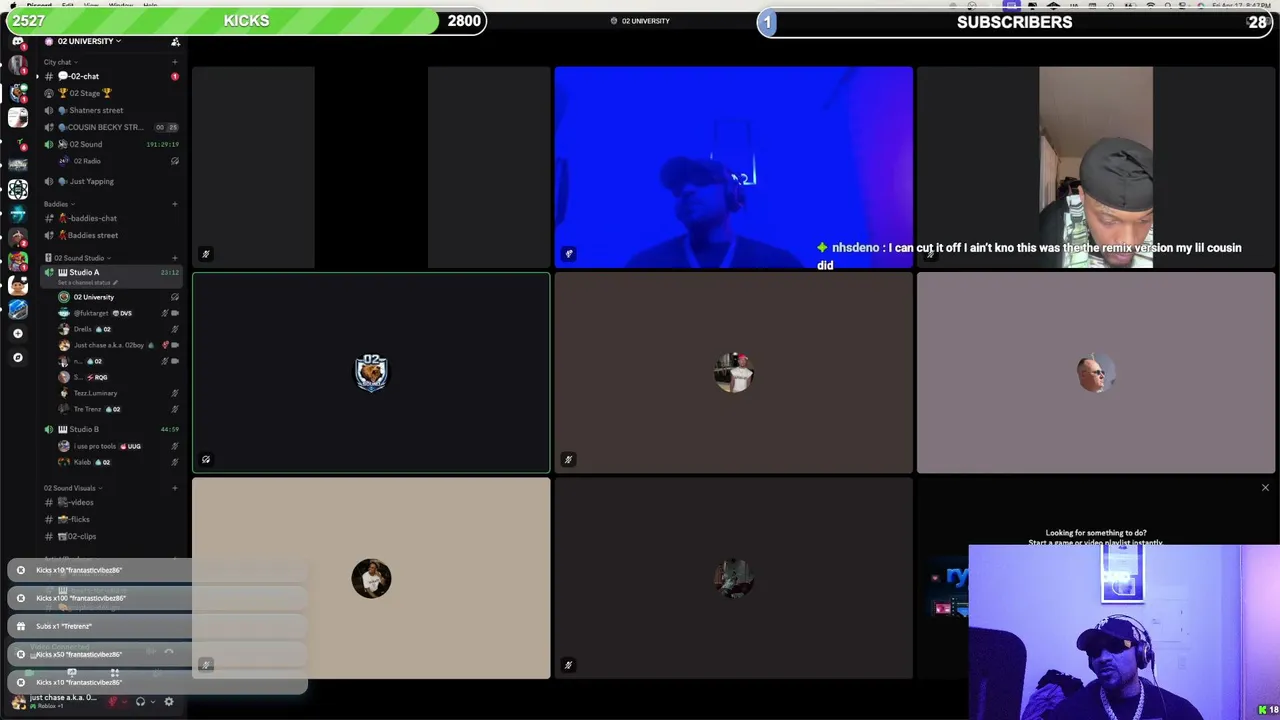
Task: Dismiss the Looking for something to do prompt
Action: [1265, 488]
